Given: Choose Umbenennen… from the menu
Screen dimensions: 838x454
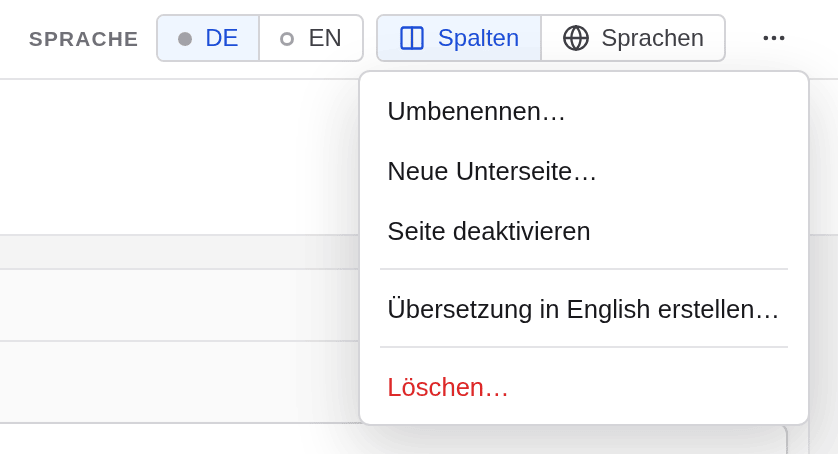Looking at the screenshot, I should tap(584, 111).
